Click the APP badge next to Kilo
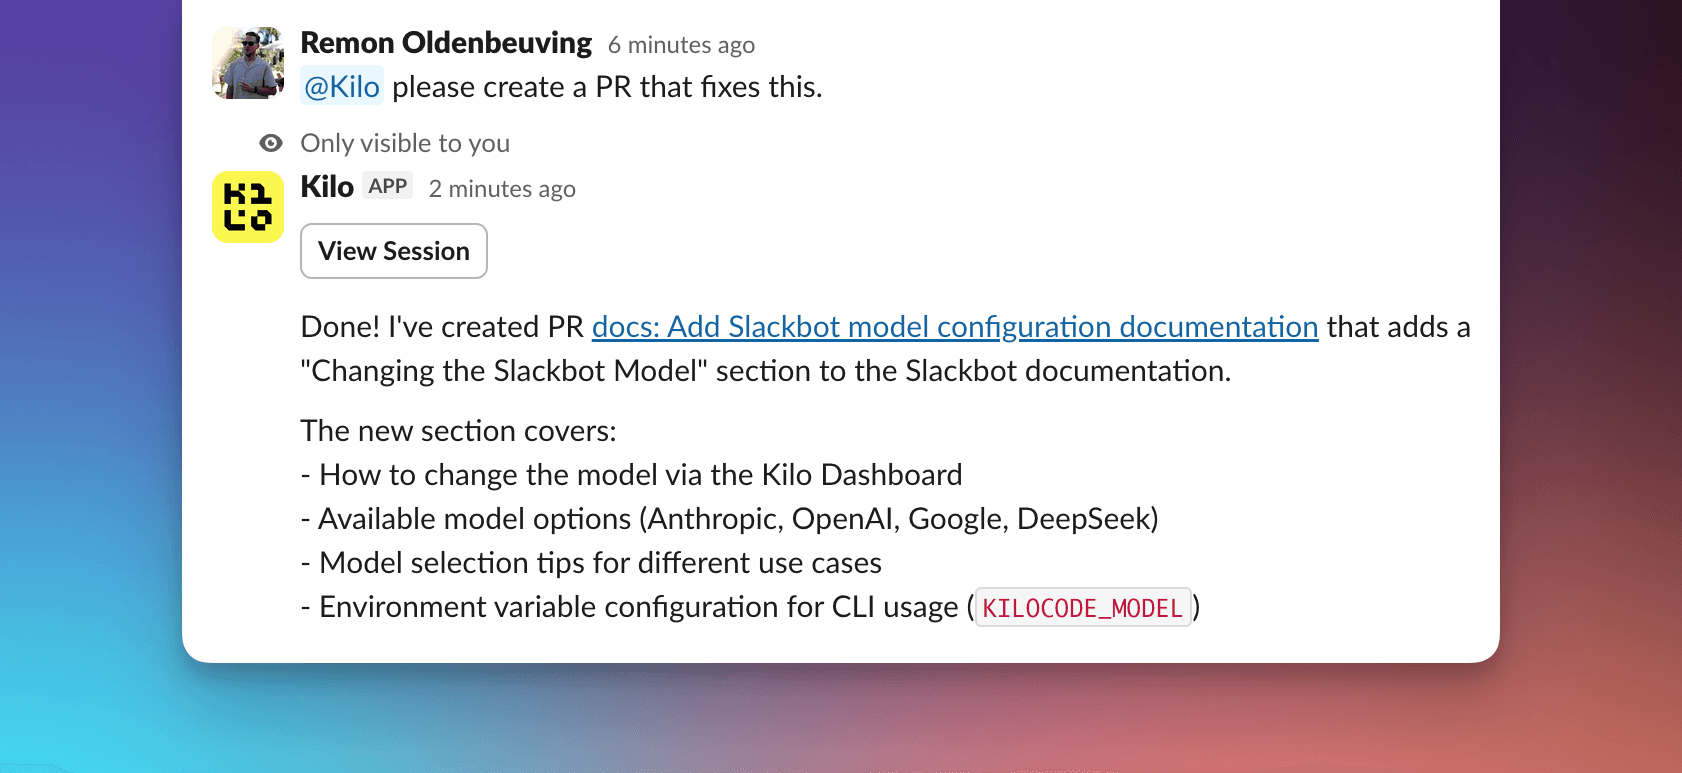 tap(387, 185)
